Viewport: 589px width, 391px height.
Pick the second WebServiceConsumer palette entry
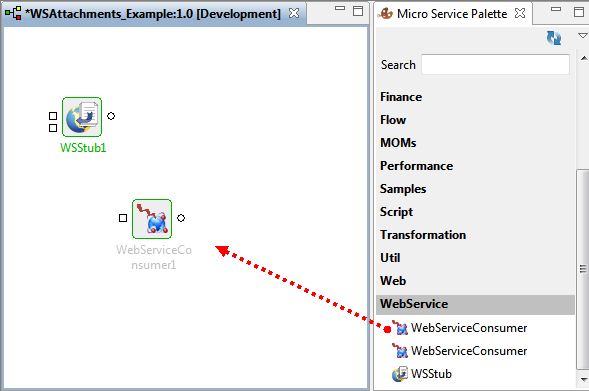(x=459, y=351)
